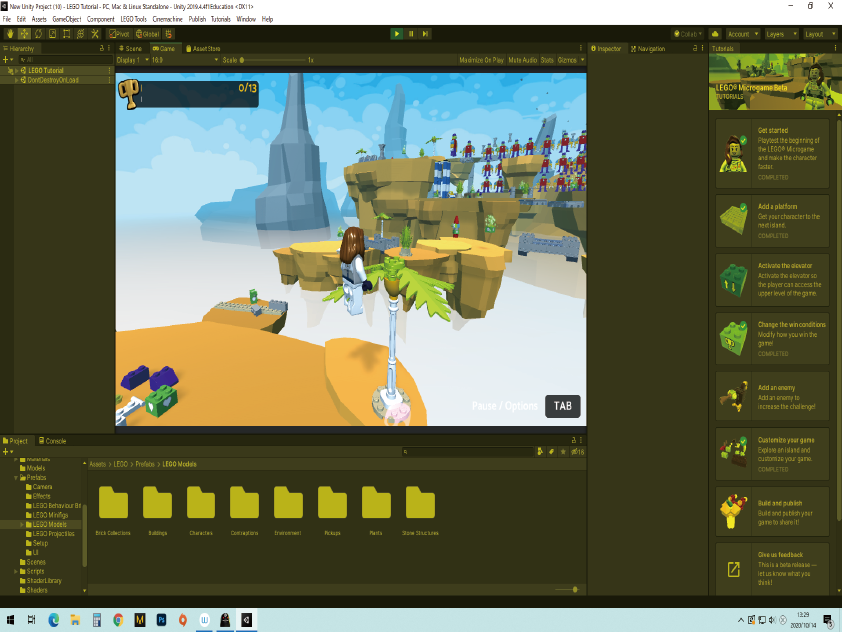Toggle Gizmos in Game view

pyautogui.click(x=567, y=60)
